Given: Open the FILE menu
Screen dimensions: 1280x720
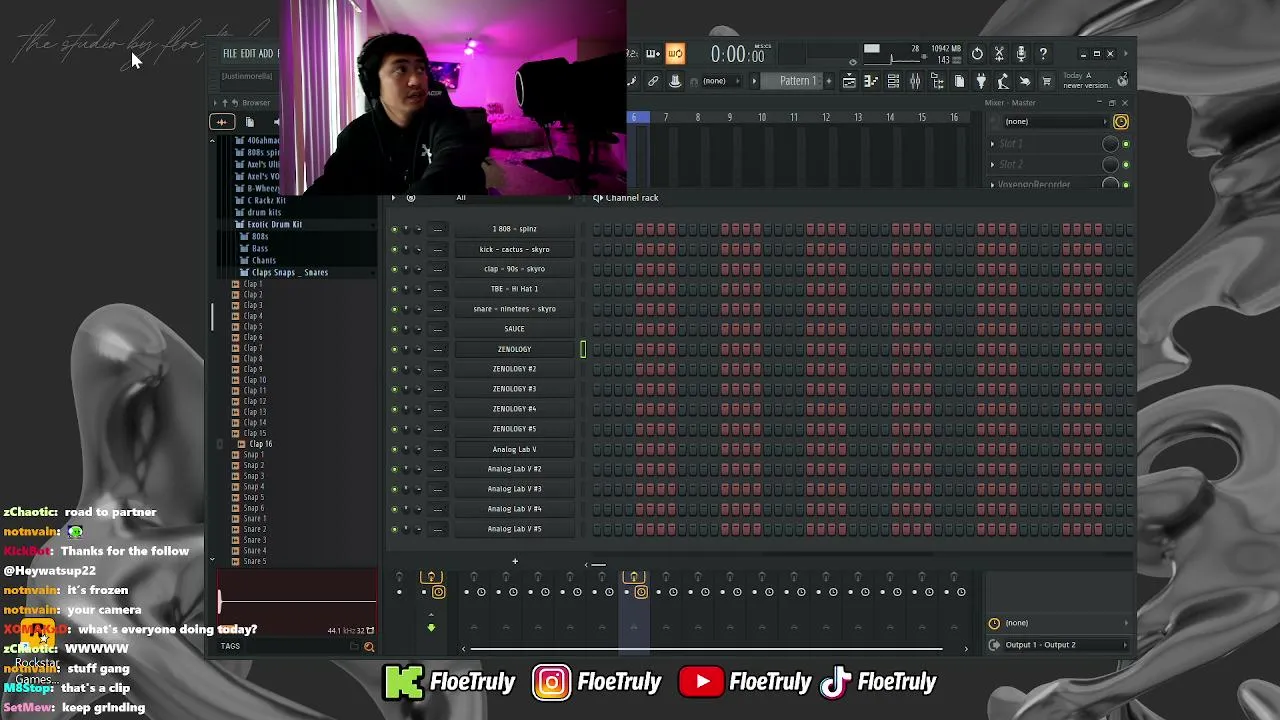Looking at the screenshot, I should click(230, 54).
